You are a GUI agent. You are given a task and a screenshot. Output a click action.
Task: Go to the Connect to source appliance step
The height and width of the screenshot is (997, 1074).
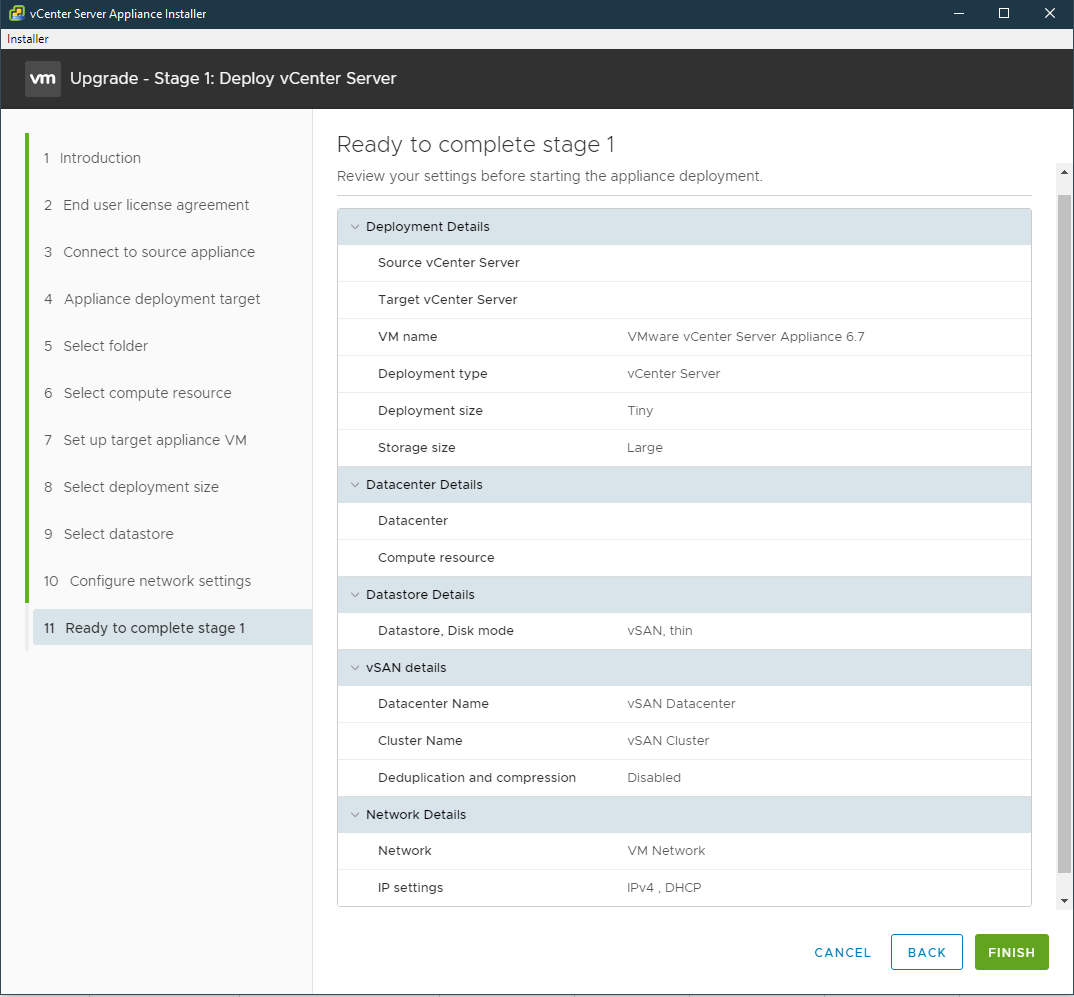[x=160, y=251]
